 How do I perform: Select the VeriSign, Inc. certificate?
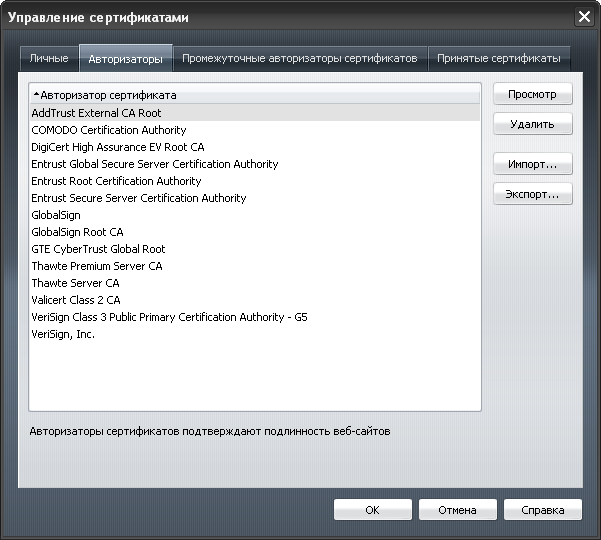63,334
